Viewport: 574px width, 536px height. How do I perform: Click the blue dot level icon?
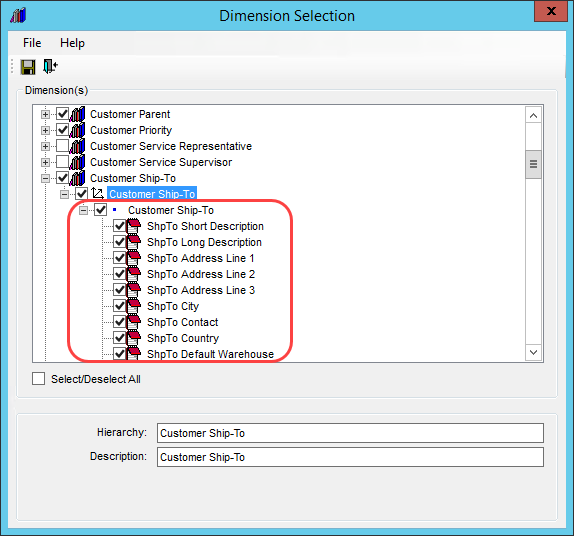click(x=115, y=210)
